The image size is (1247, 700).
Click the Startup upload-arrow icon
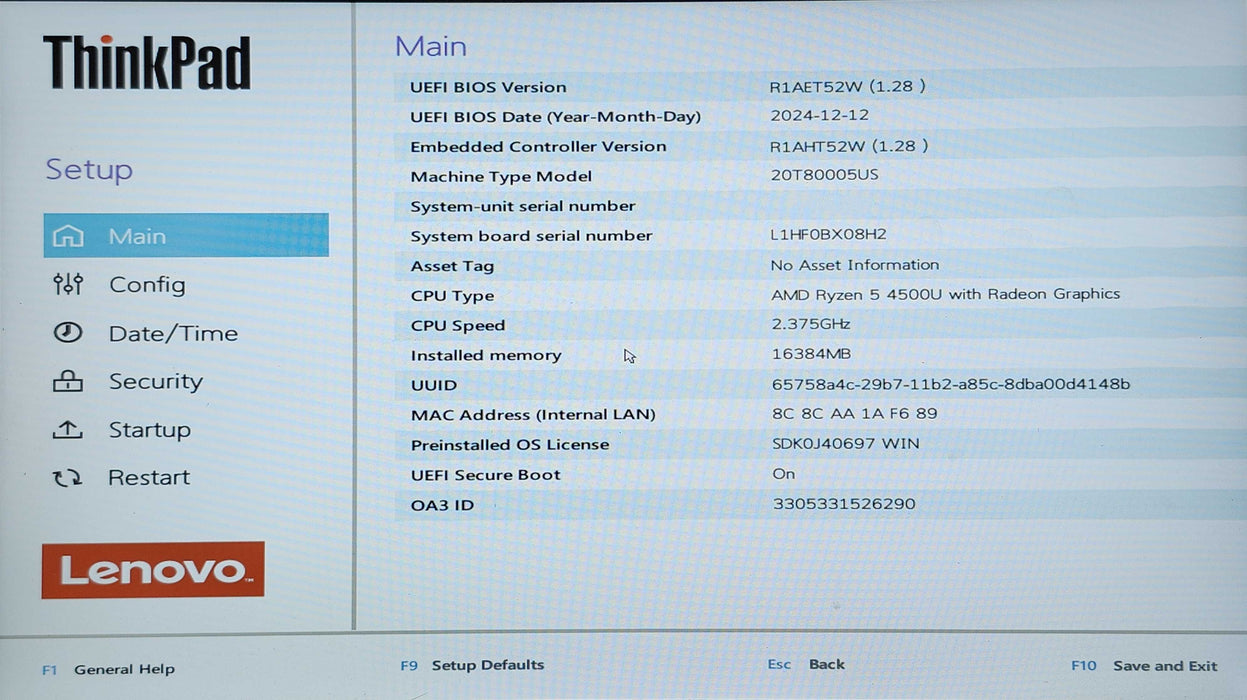point(68,429)
